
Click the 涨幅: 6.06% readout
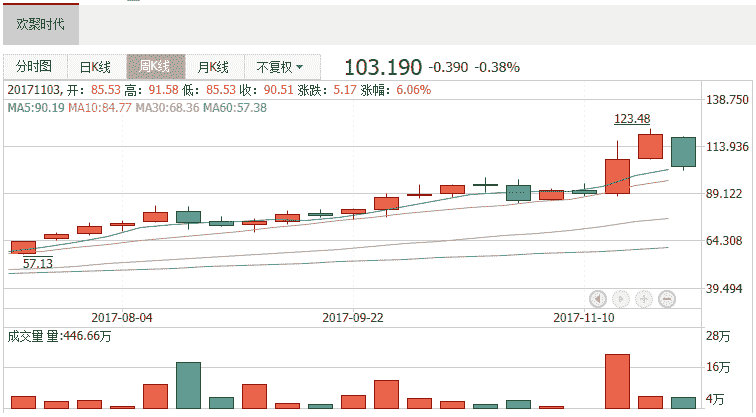(x=396, y=90)
